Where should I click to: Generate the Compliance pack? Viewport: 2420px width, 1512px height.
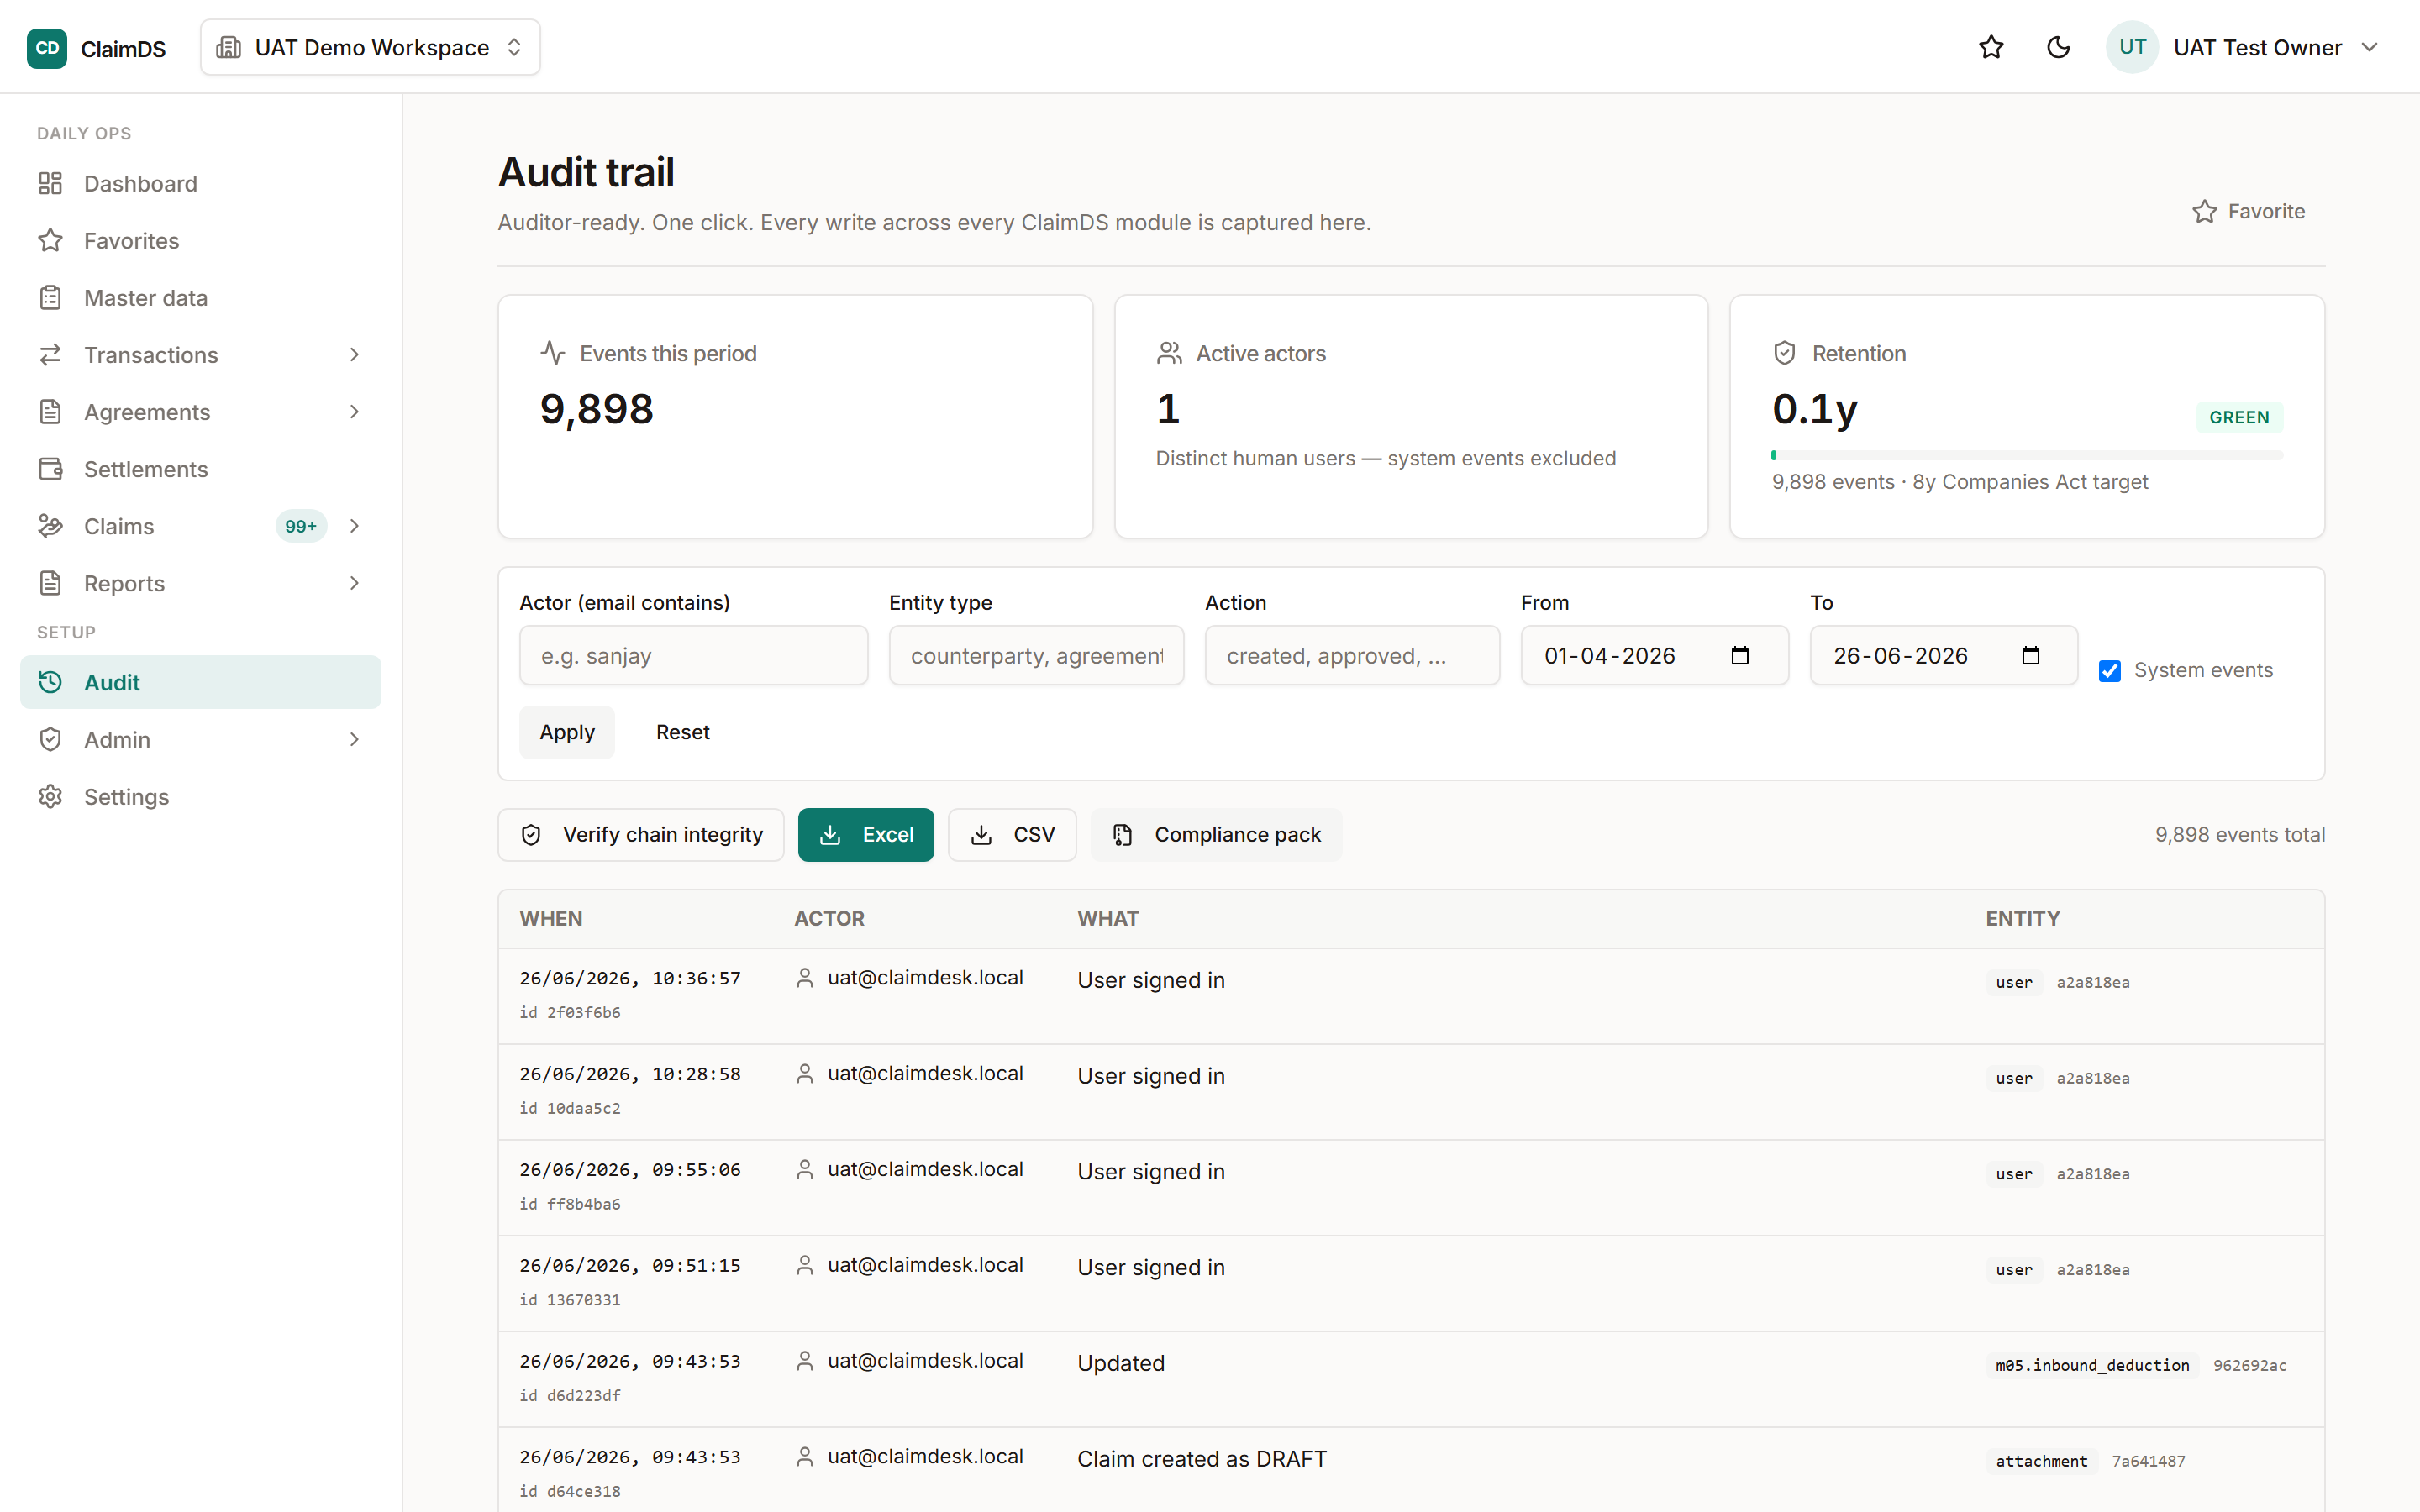click(x=1216, y=834)
